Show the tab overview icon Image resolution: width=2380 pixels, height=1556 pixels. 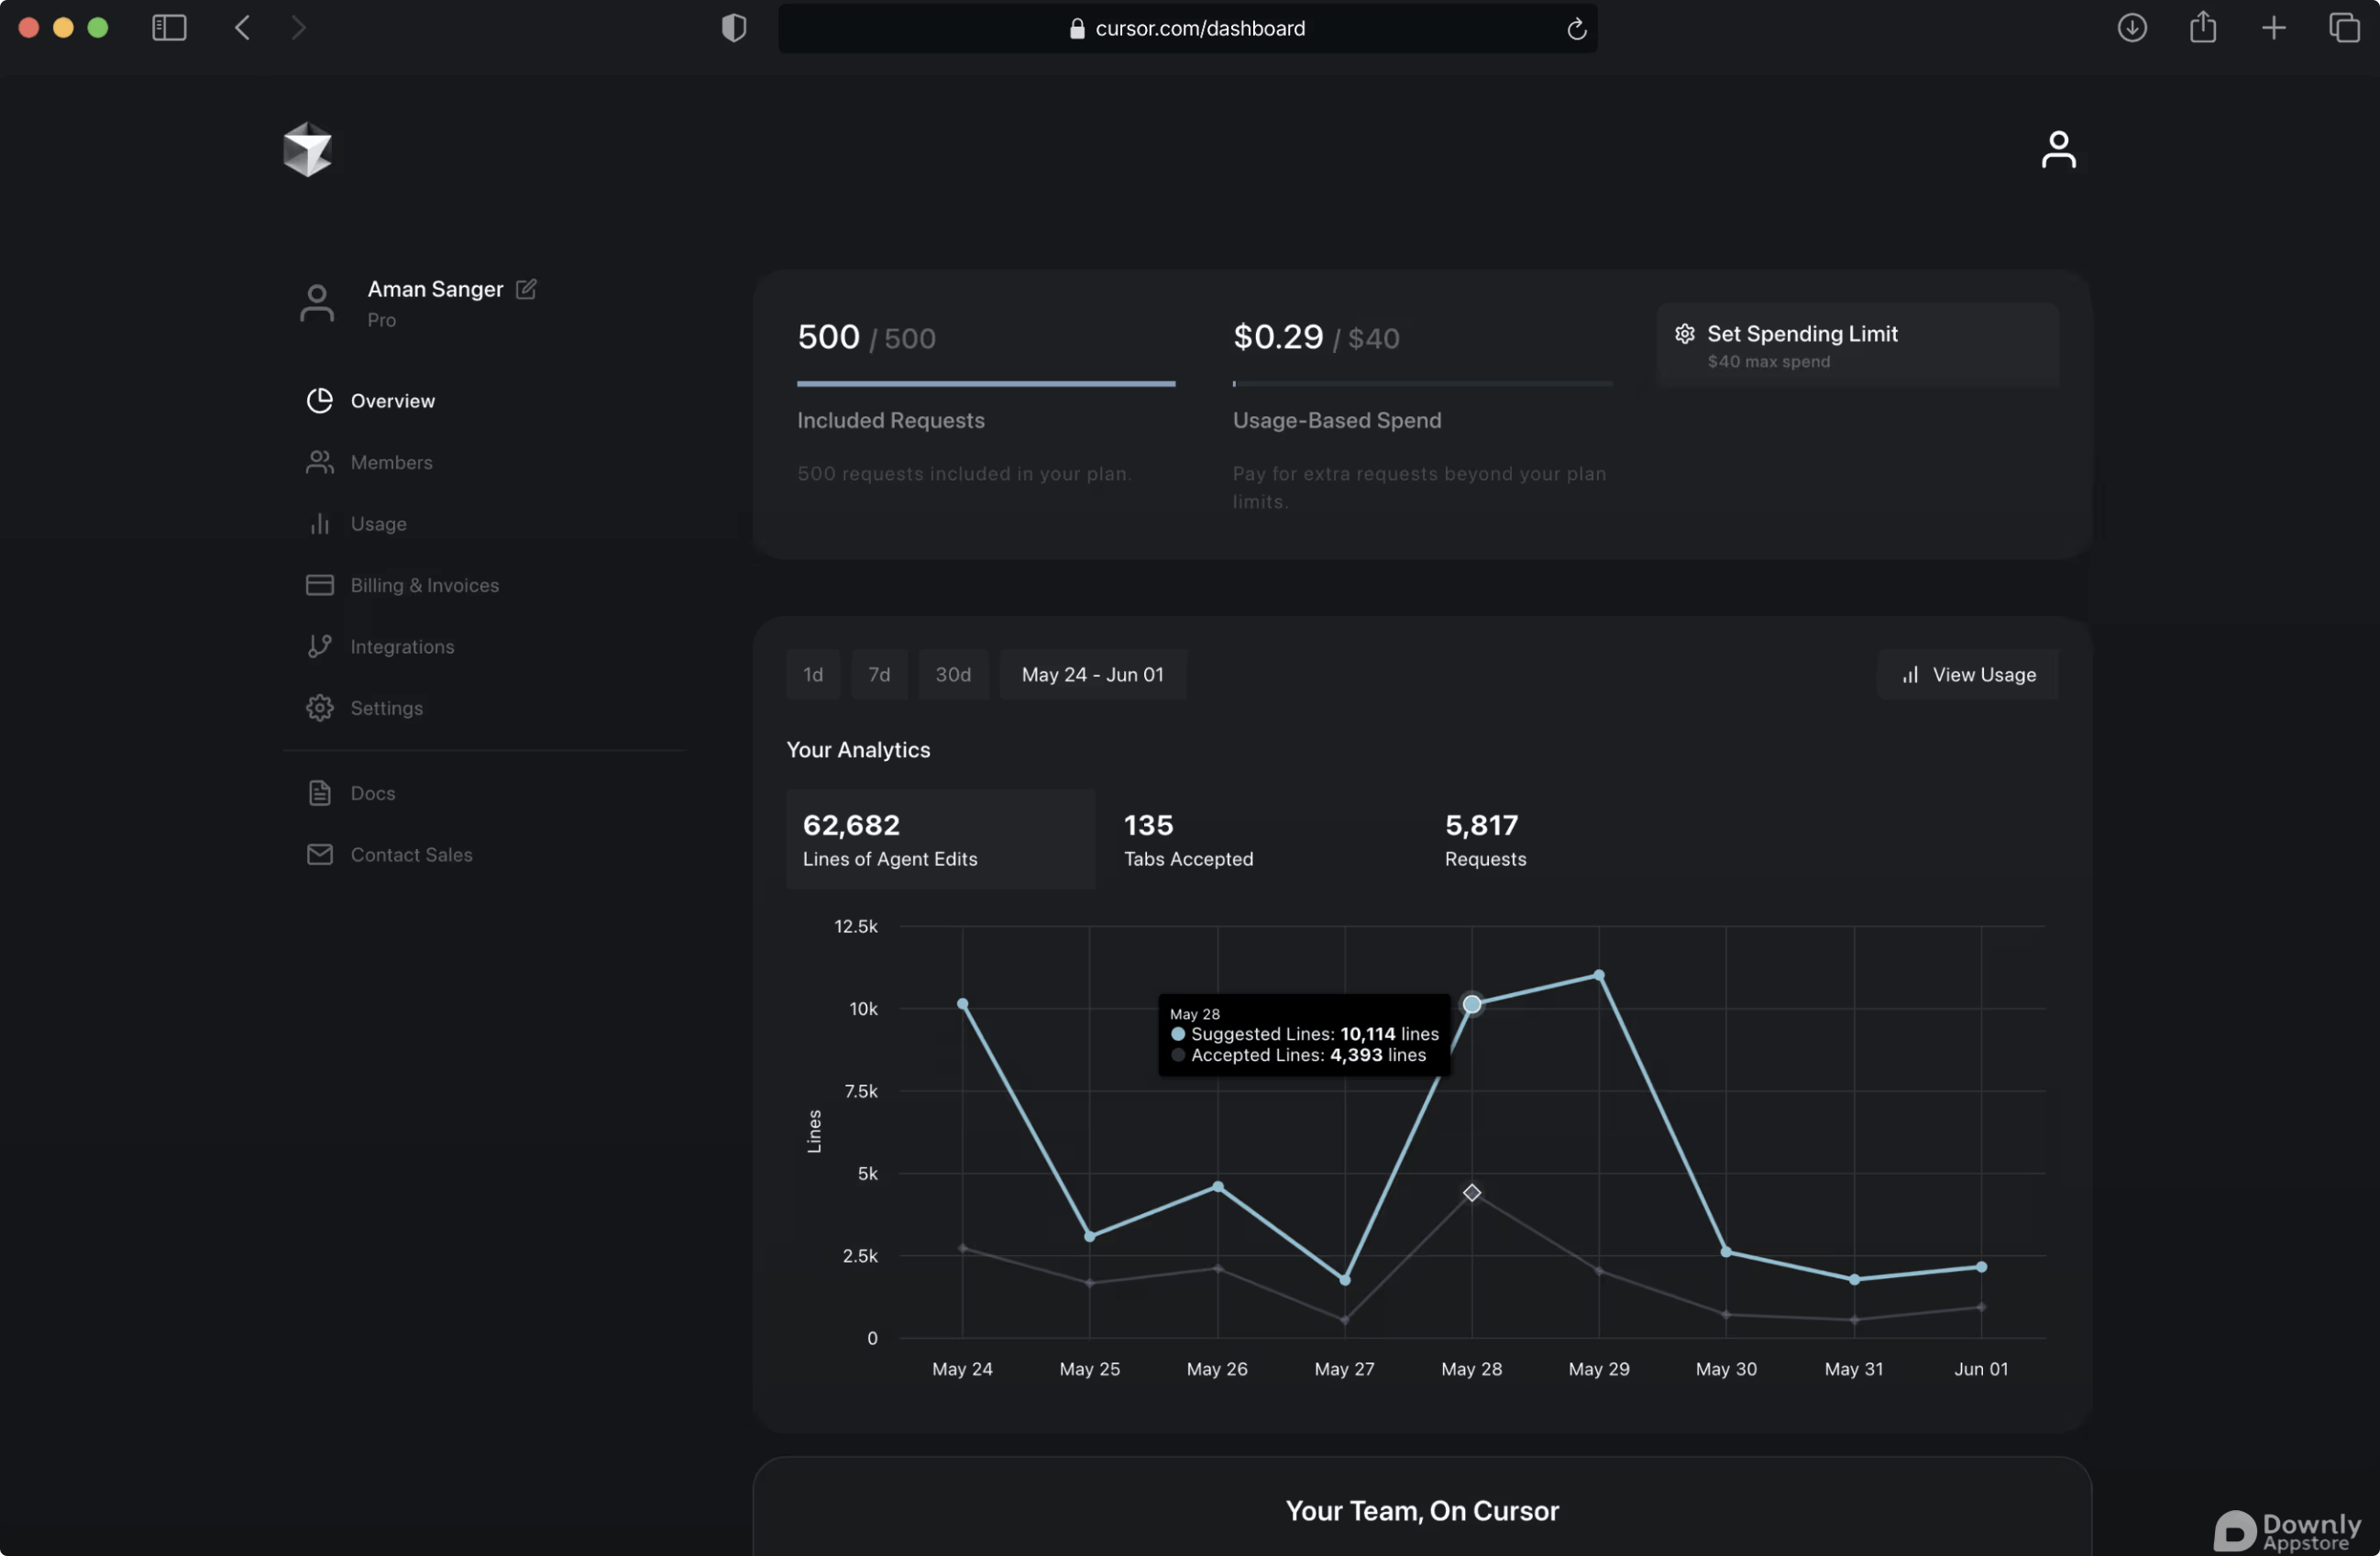2344,28
